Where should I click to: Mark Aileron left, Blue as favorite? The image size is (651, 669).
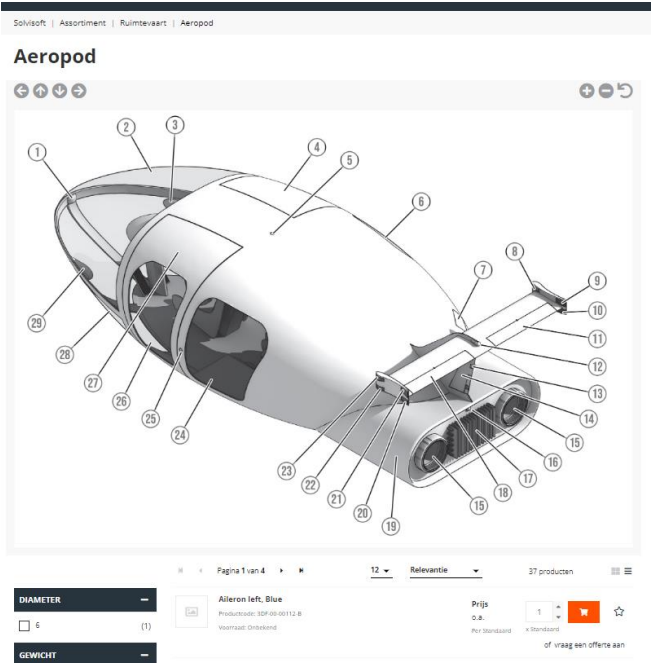(x=619, y=612)
